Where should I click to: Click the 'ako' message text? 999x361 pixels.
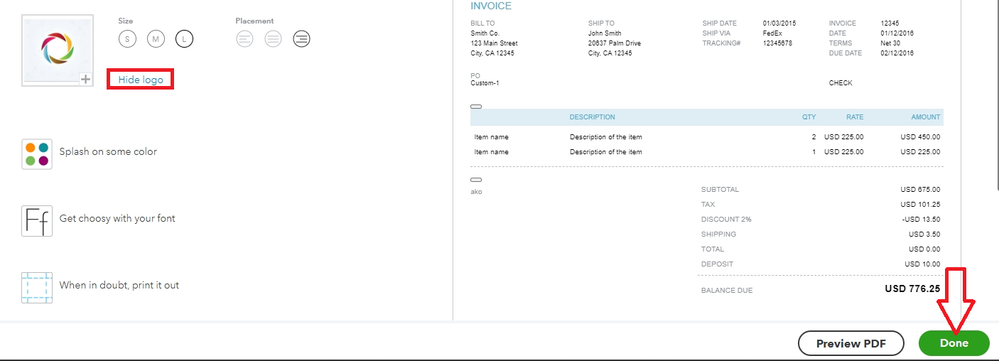pos(476,191)
